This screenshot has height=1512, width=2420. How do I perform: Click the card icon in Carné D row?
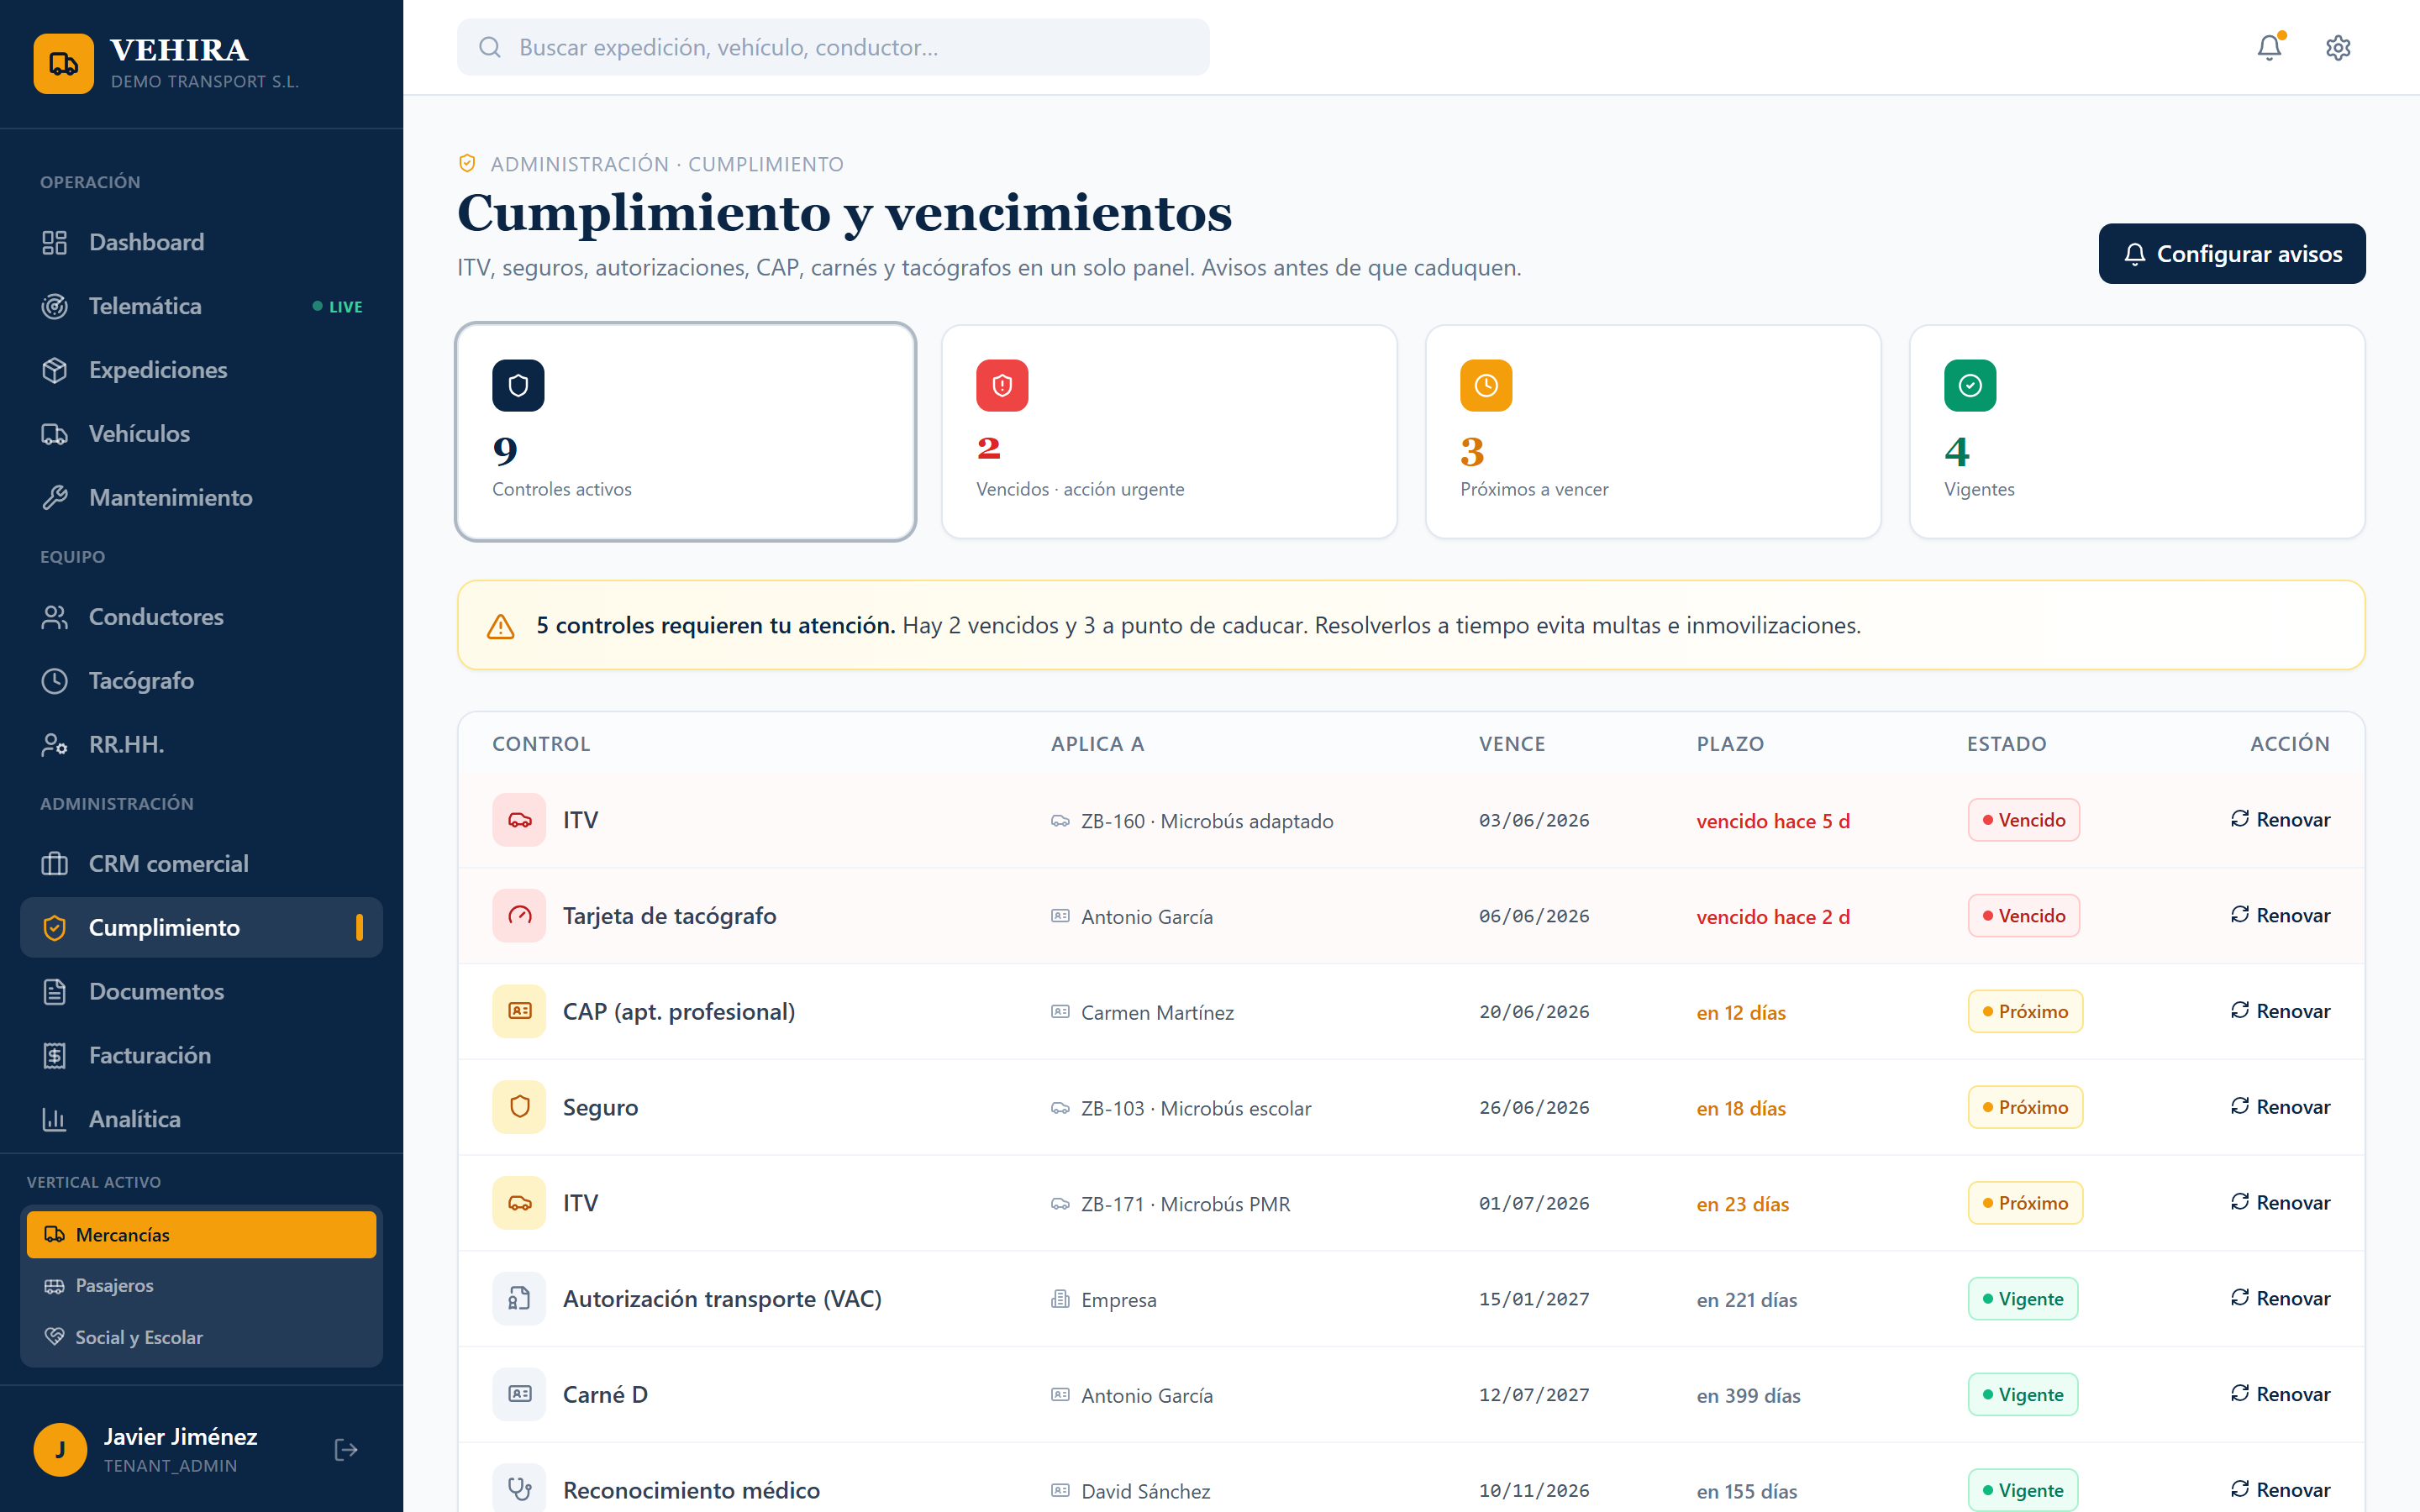[519, 1395]
